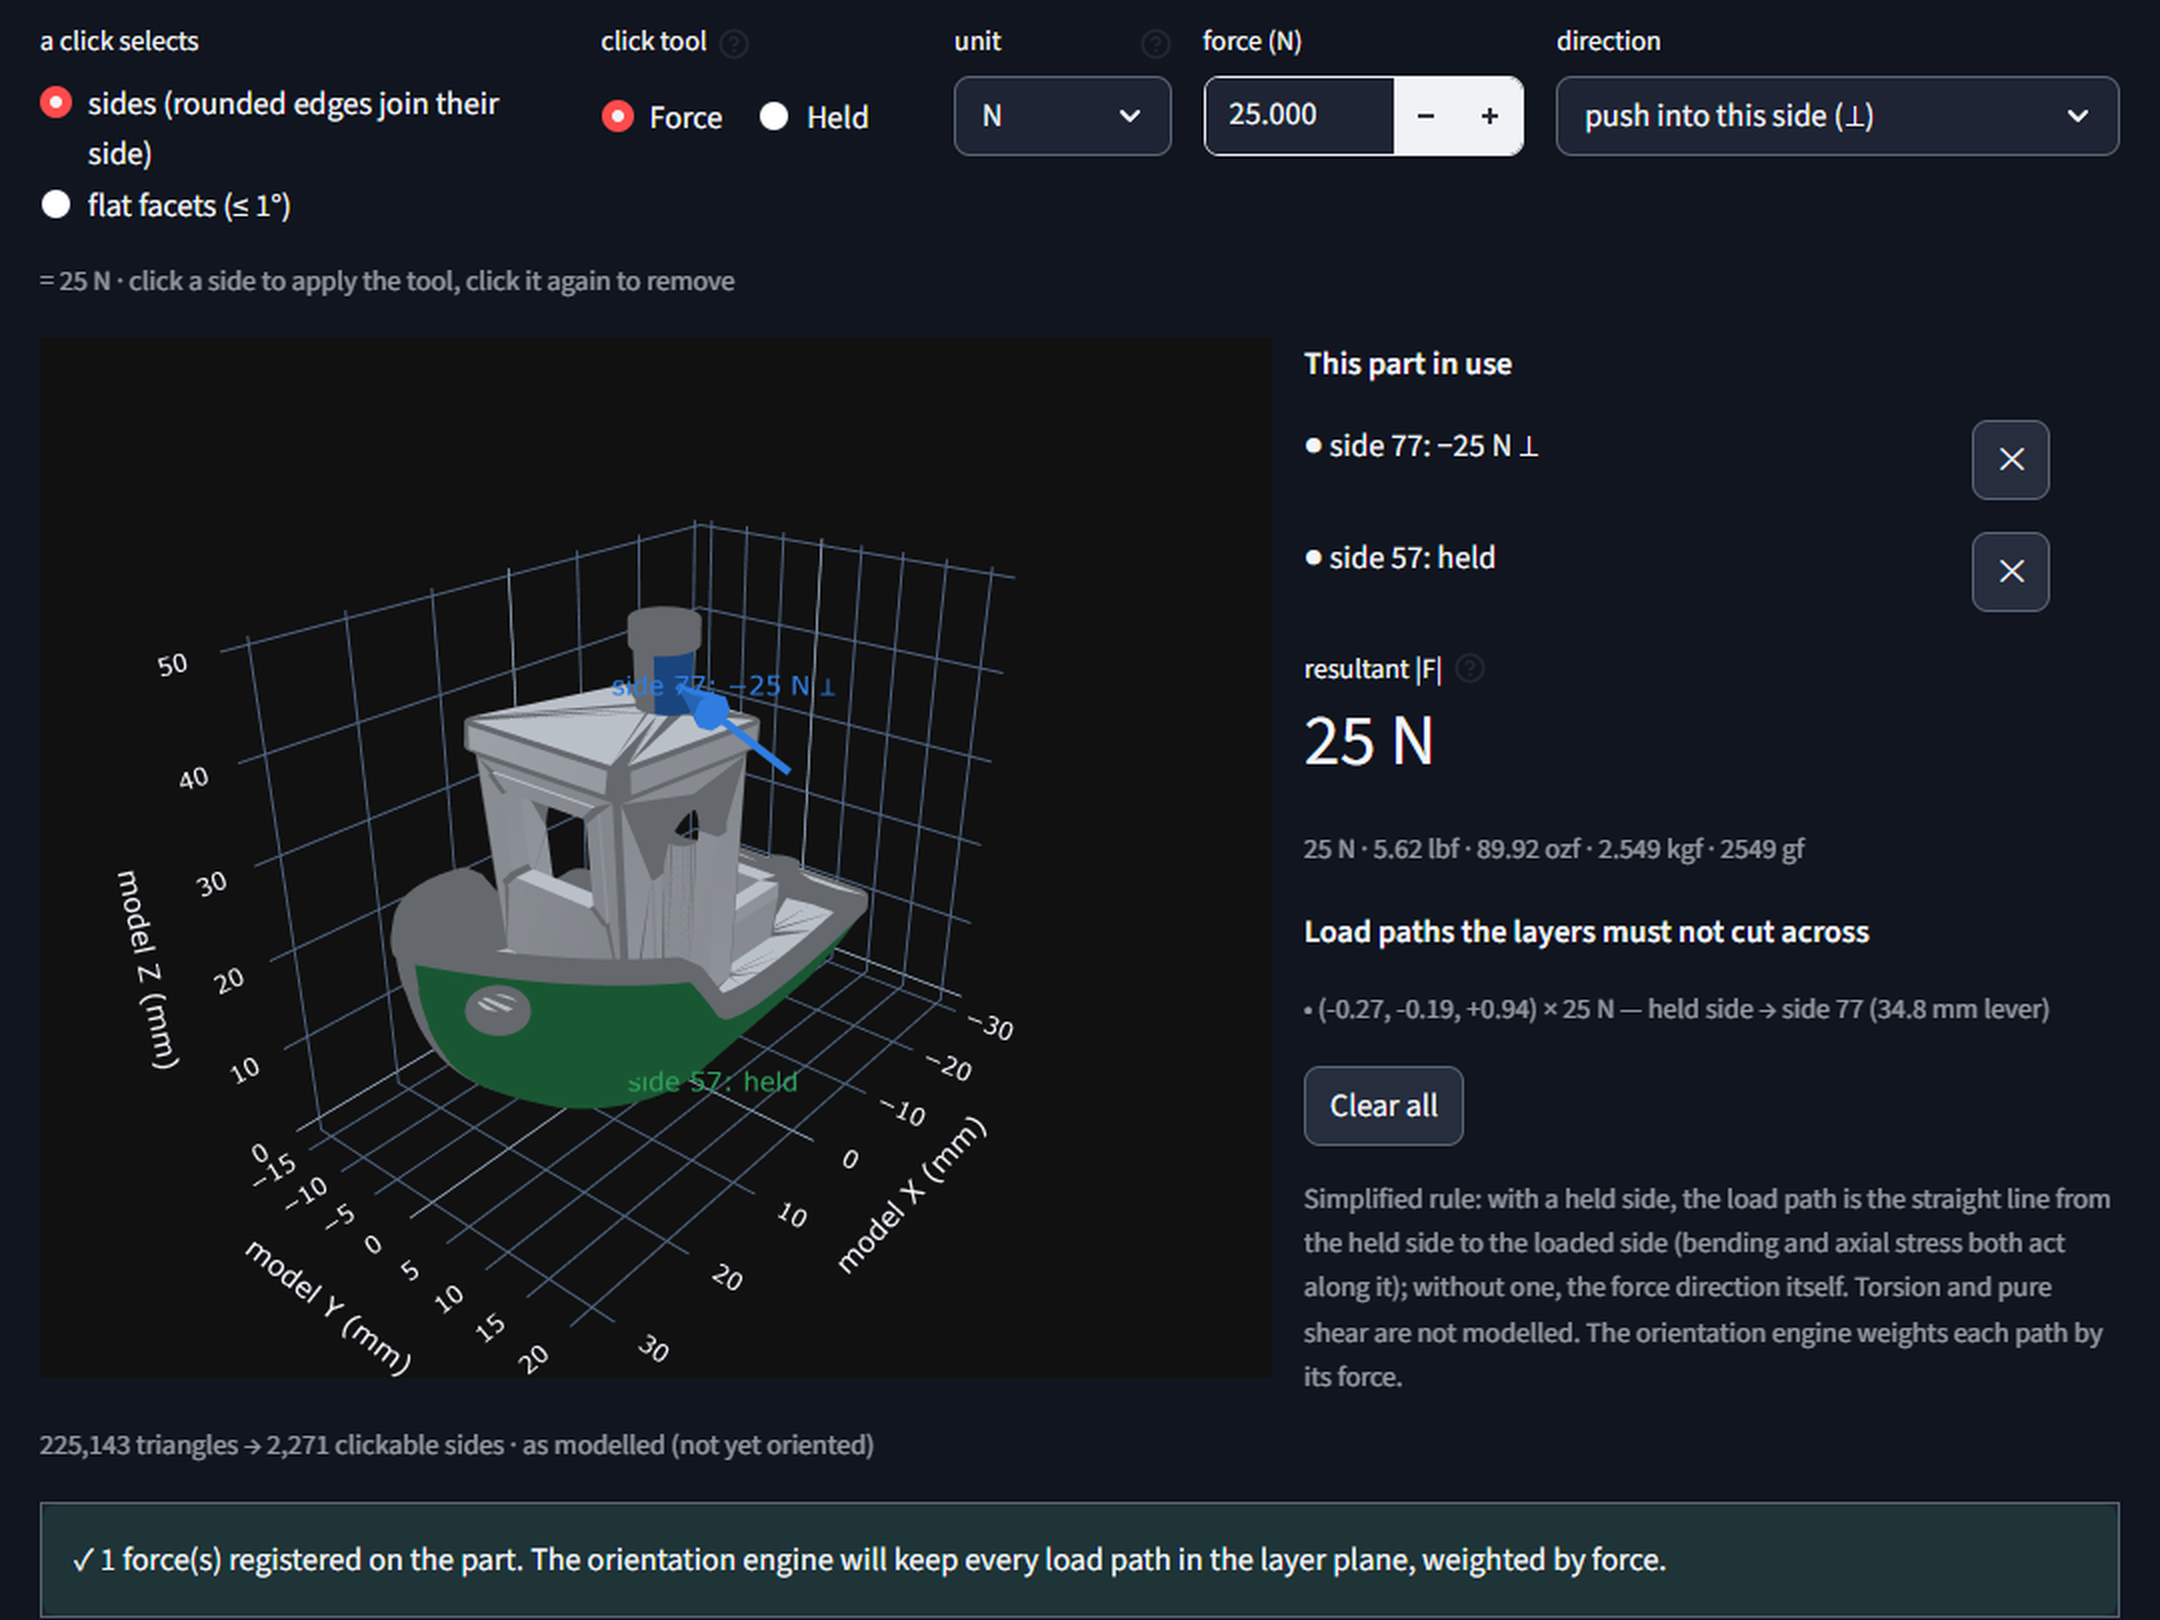This screenshot has width=2160, height=1620.
Task: Click the force value input field
Action: coord(1299,116)
